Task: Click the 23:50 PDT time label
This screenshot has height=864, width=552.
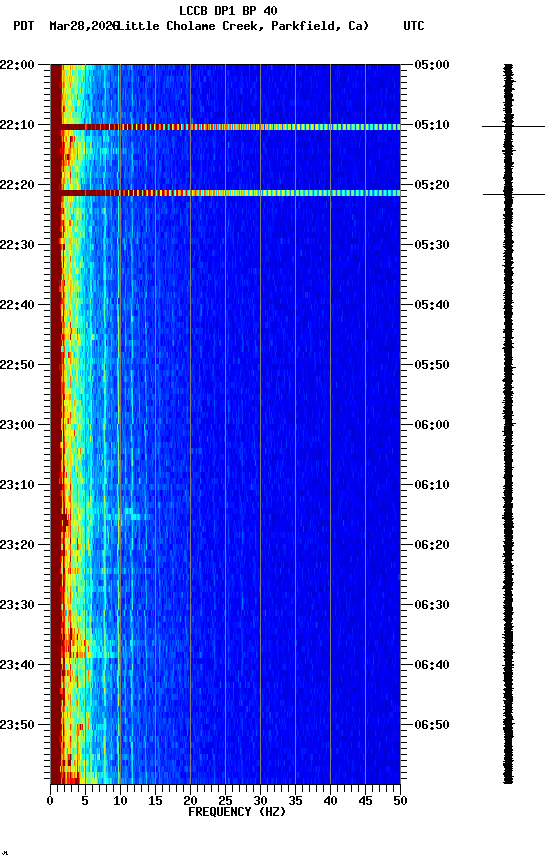Action: [17, 725]
